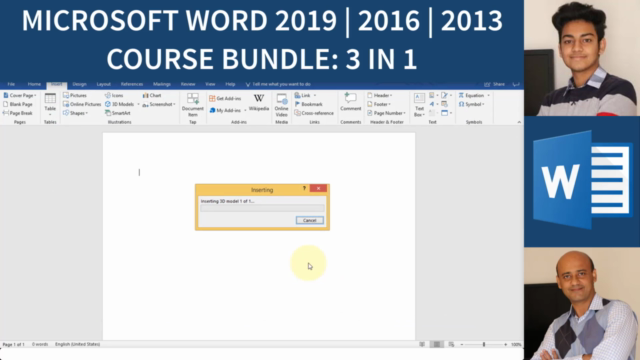Open My Add-ins
Image resolution: width=640 pixels, height=360 pixels.
225,110
